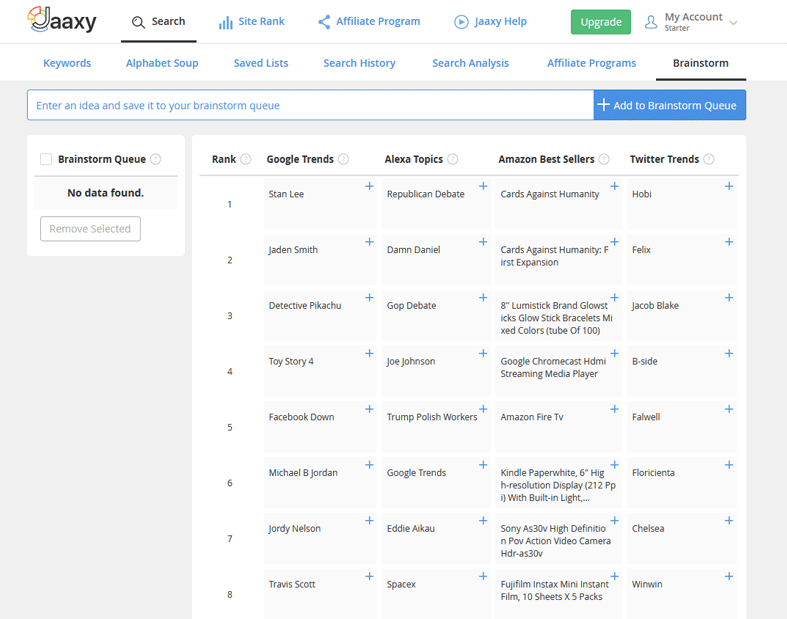Add Republican Debate using its plus icon
Screen dimensions: 787x619
tap(483, 186)
